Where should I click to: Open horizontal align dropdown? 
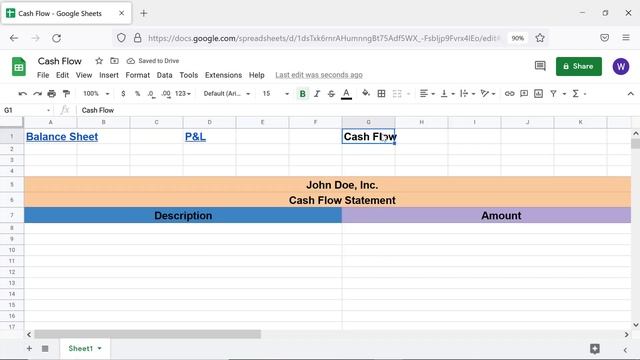click(427, 94)
